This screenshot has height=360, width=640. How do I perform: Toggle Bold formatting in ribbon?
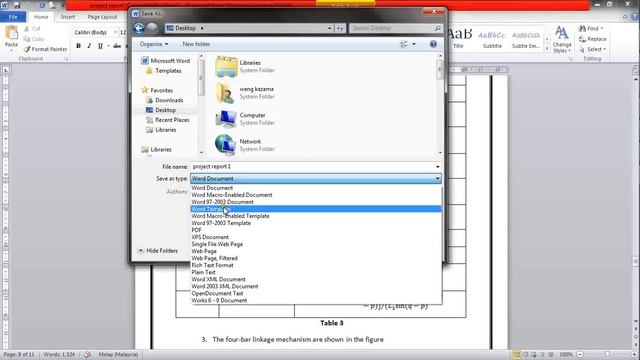tap(78, 46)
